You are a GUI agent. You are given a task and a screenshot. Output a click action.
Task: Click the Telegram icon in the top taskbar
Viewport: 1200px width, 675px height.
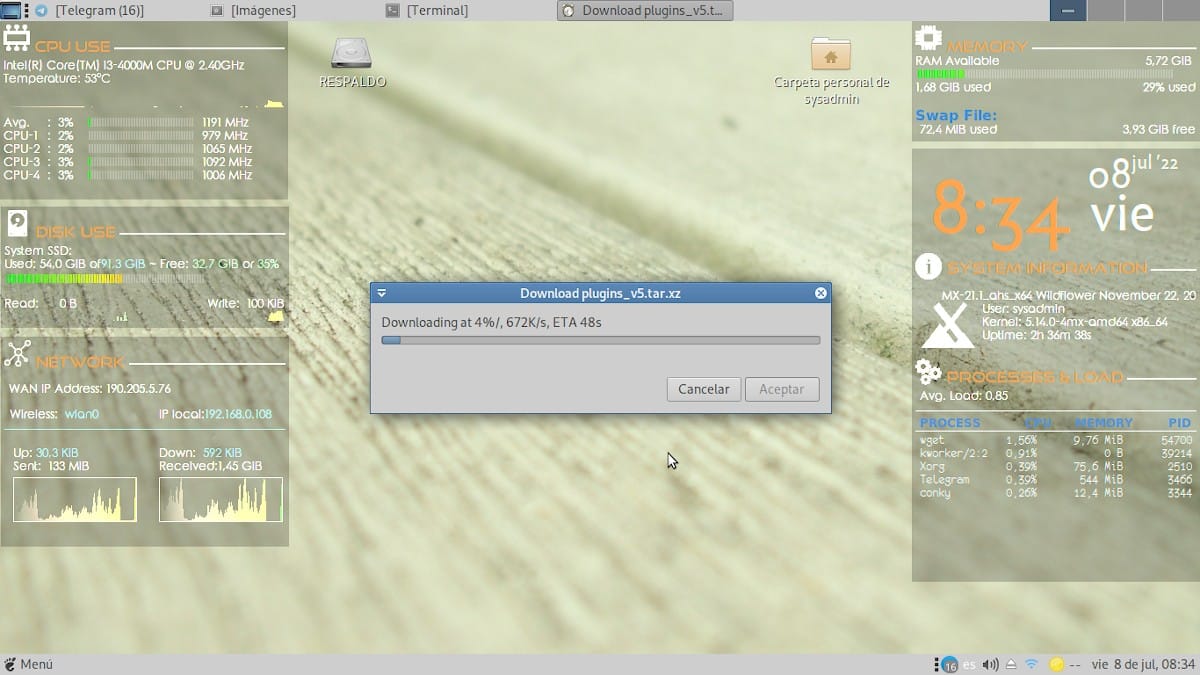pos(41,10)
